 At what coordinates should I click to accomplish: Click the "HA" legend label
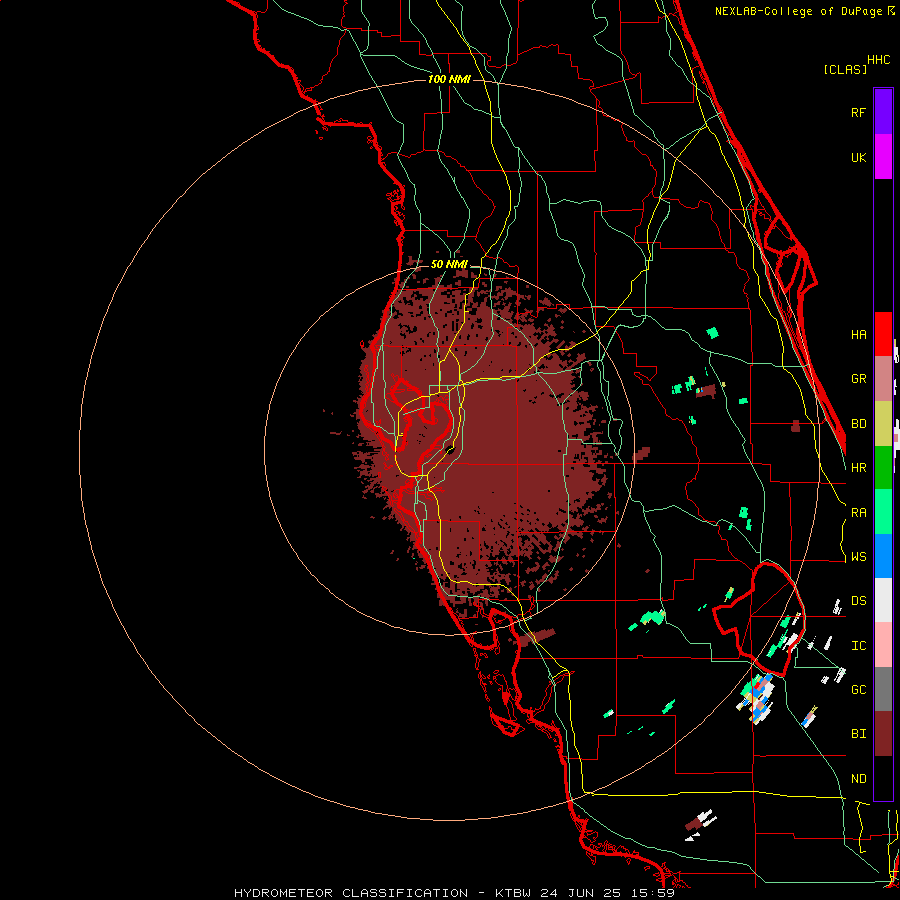tap(858, 335)
